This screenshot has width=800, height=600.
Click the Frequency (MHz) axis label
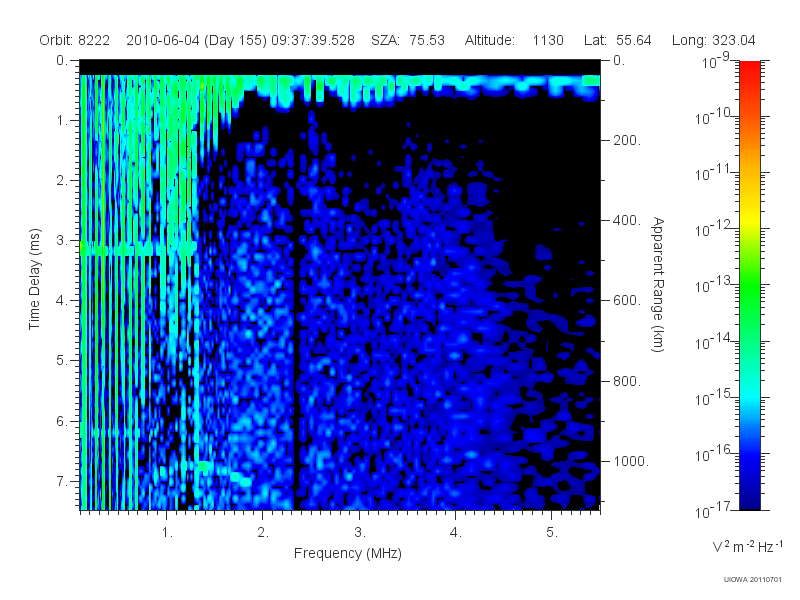pos(347,553)
